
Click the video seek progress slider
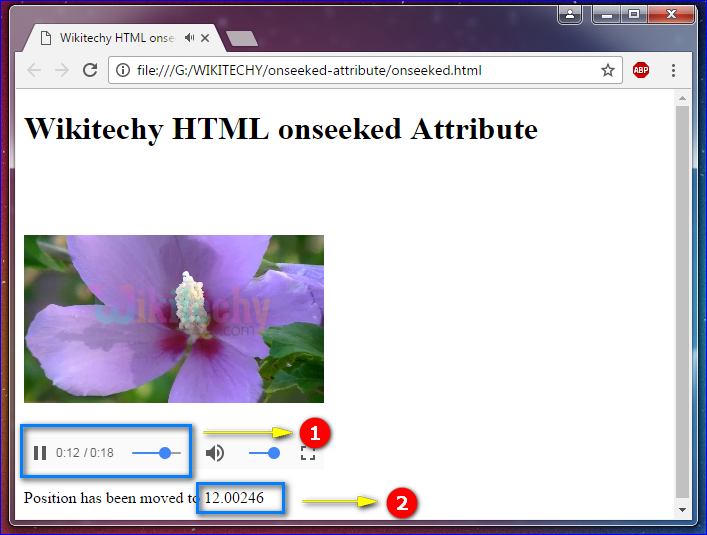pos(156,453)
